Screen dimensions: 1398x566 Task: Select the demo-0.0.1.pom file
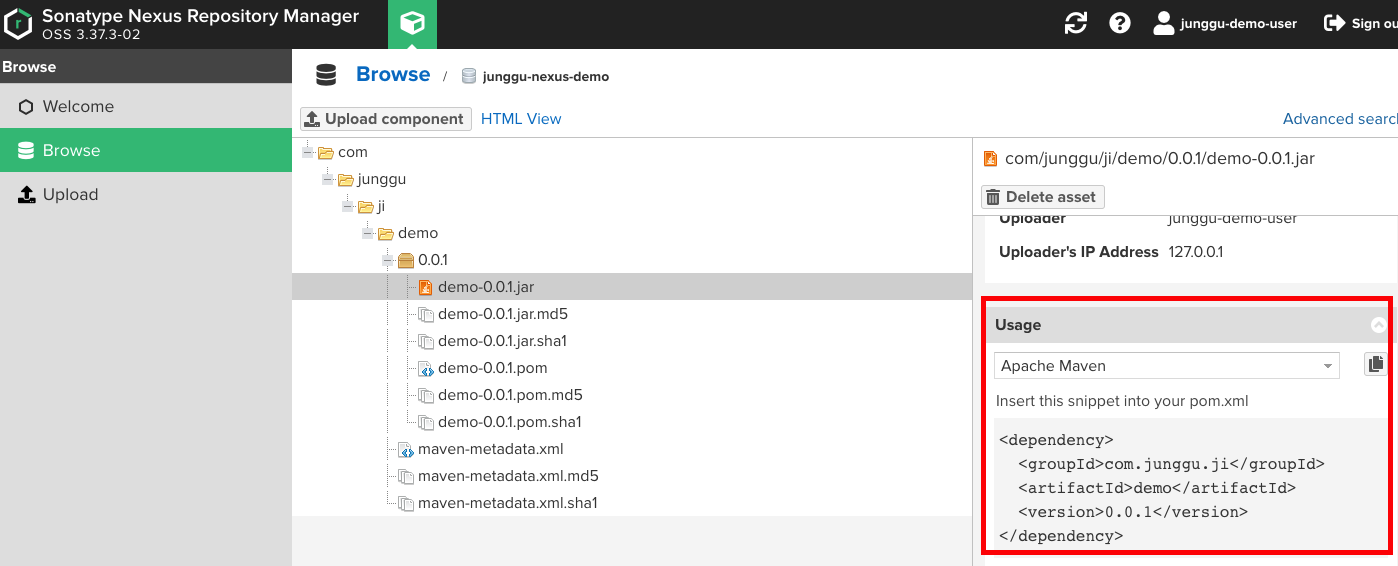click(x=492, y=368)
